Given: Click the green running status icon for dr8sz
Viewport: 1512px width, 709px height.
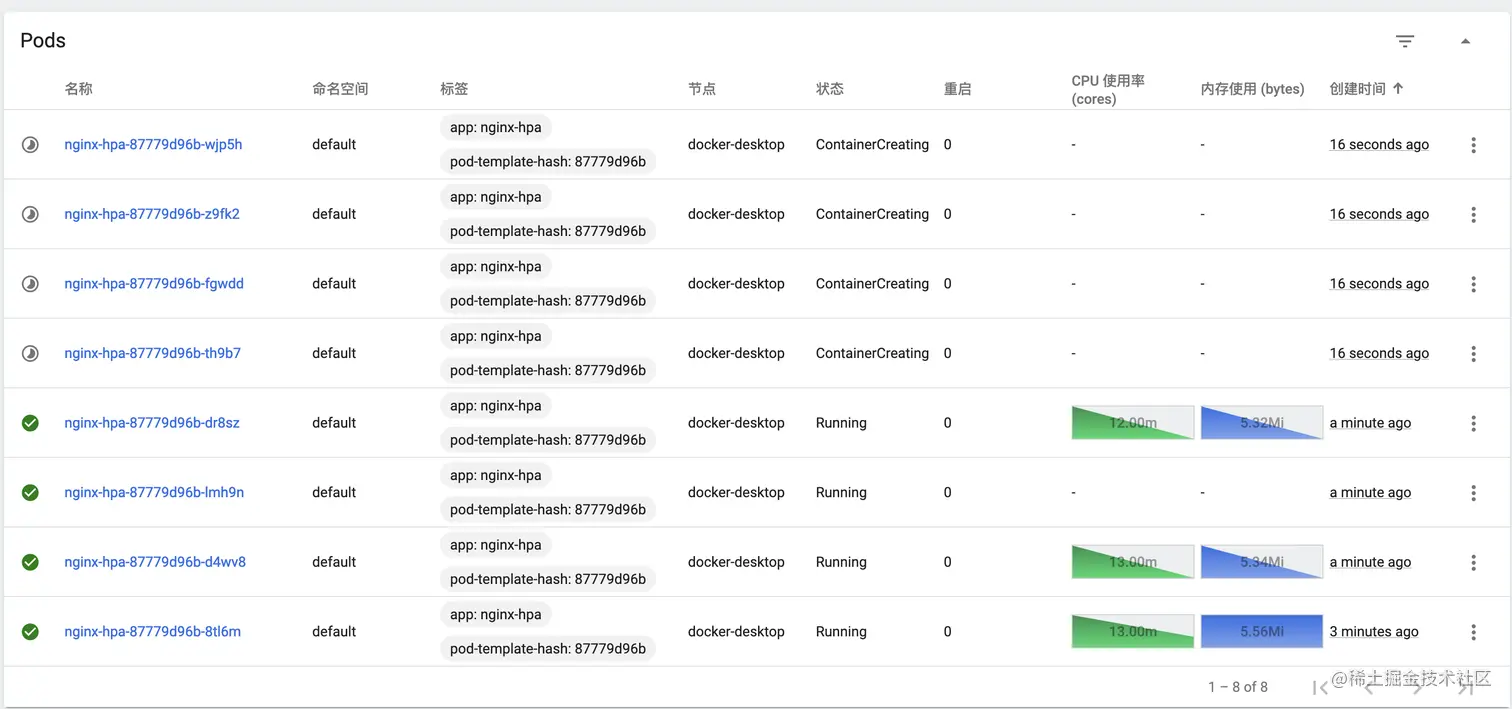Looking at the screenshot, I should point(30,423).
